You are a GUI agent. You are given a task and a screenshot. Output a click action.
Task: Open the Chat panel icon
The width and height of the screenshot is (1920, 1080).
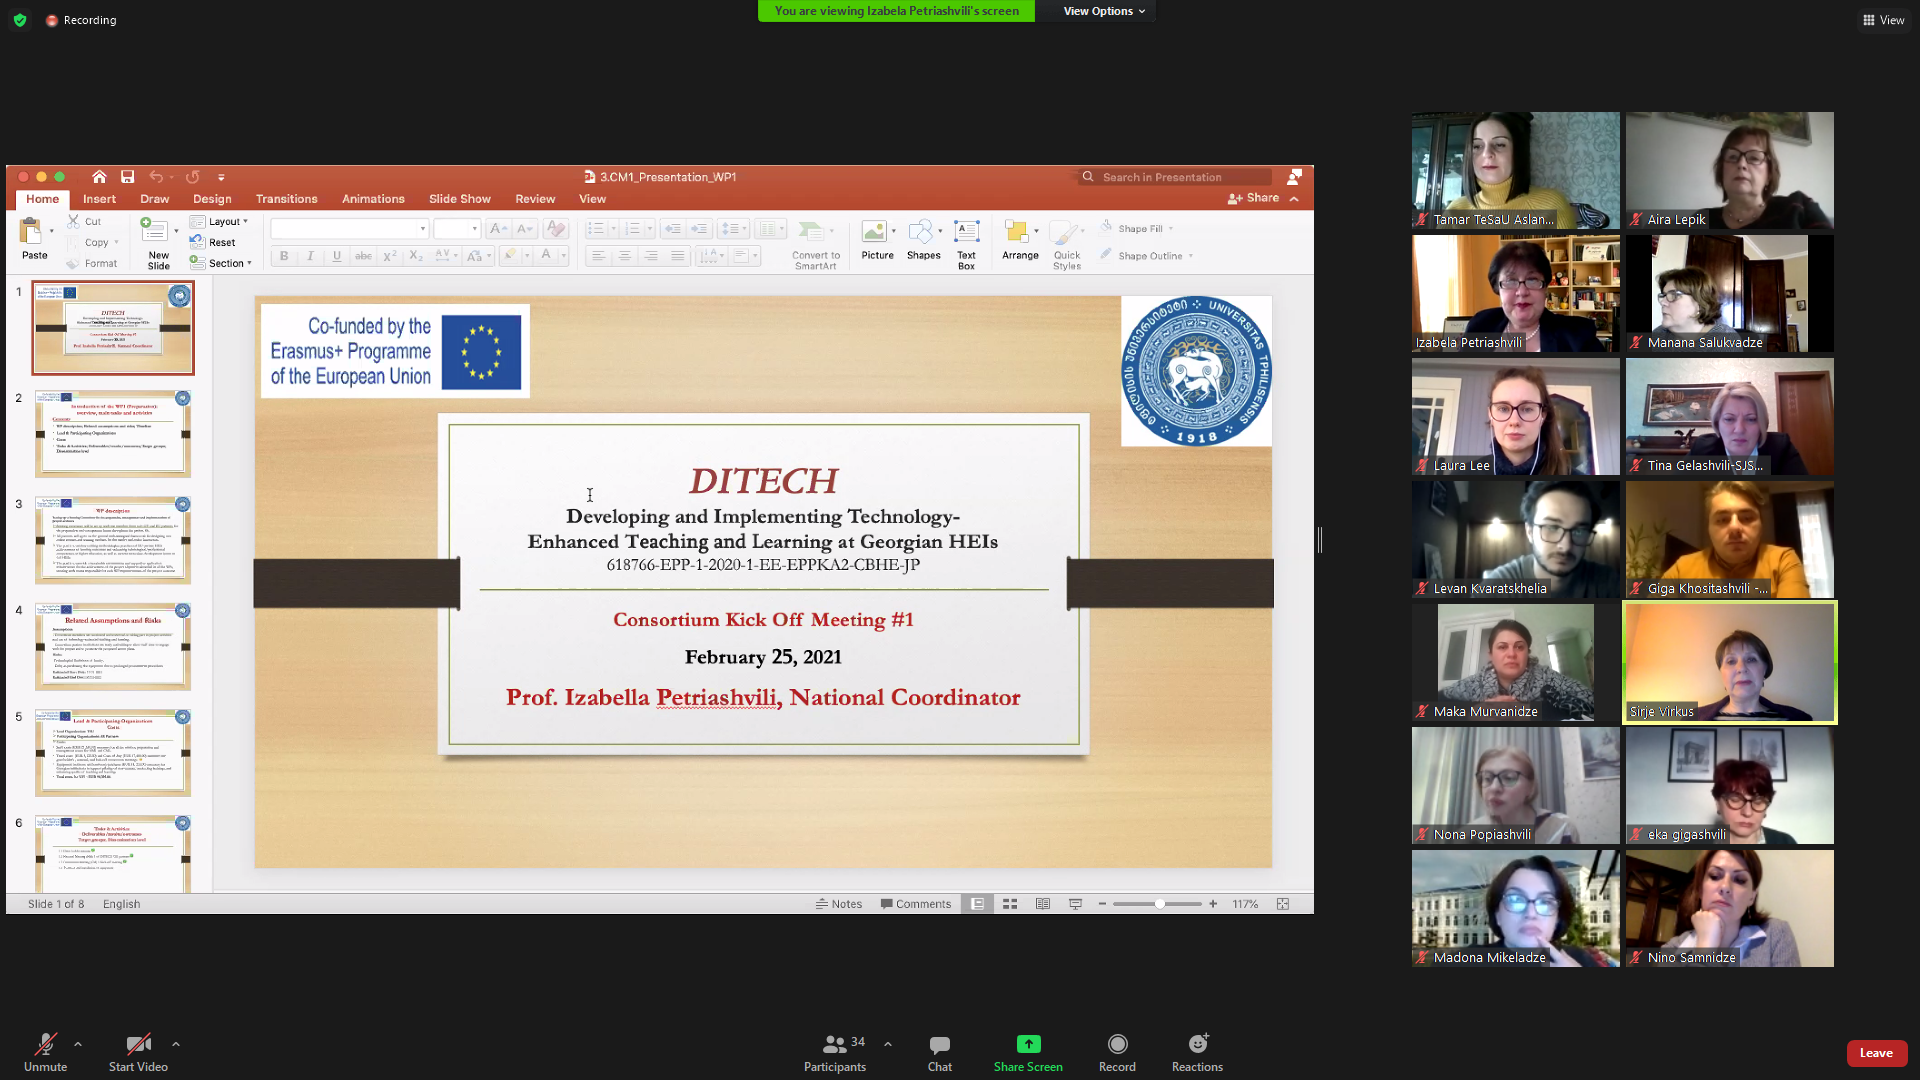pyautogui.click(x=939, y=1045)
